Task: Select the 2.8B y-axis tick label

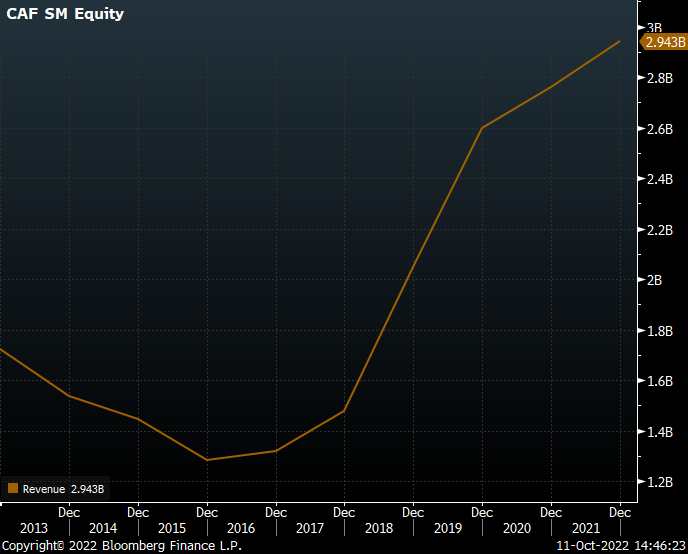Action: click(659, 78)
